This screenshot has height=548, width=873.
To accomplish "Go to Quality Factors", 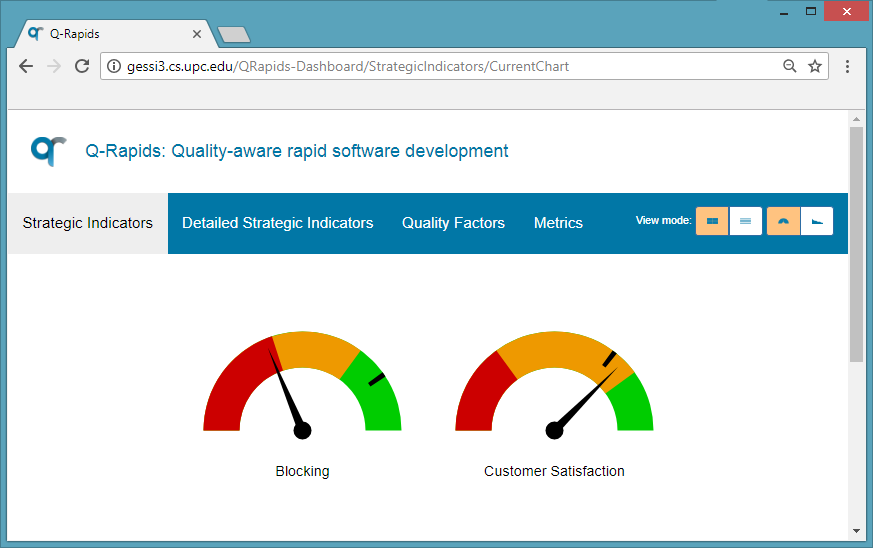I will click(453, 223).
